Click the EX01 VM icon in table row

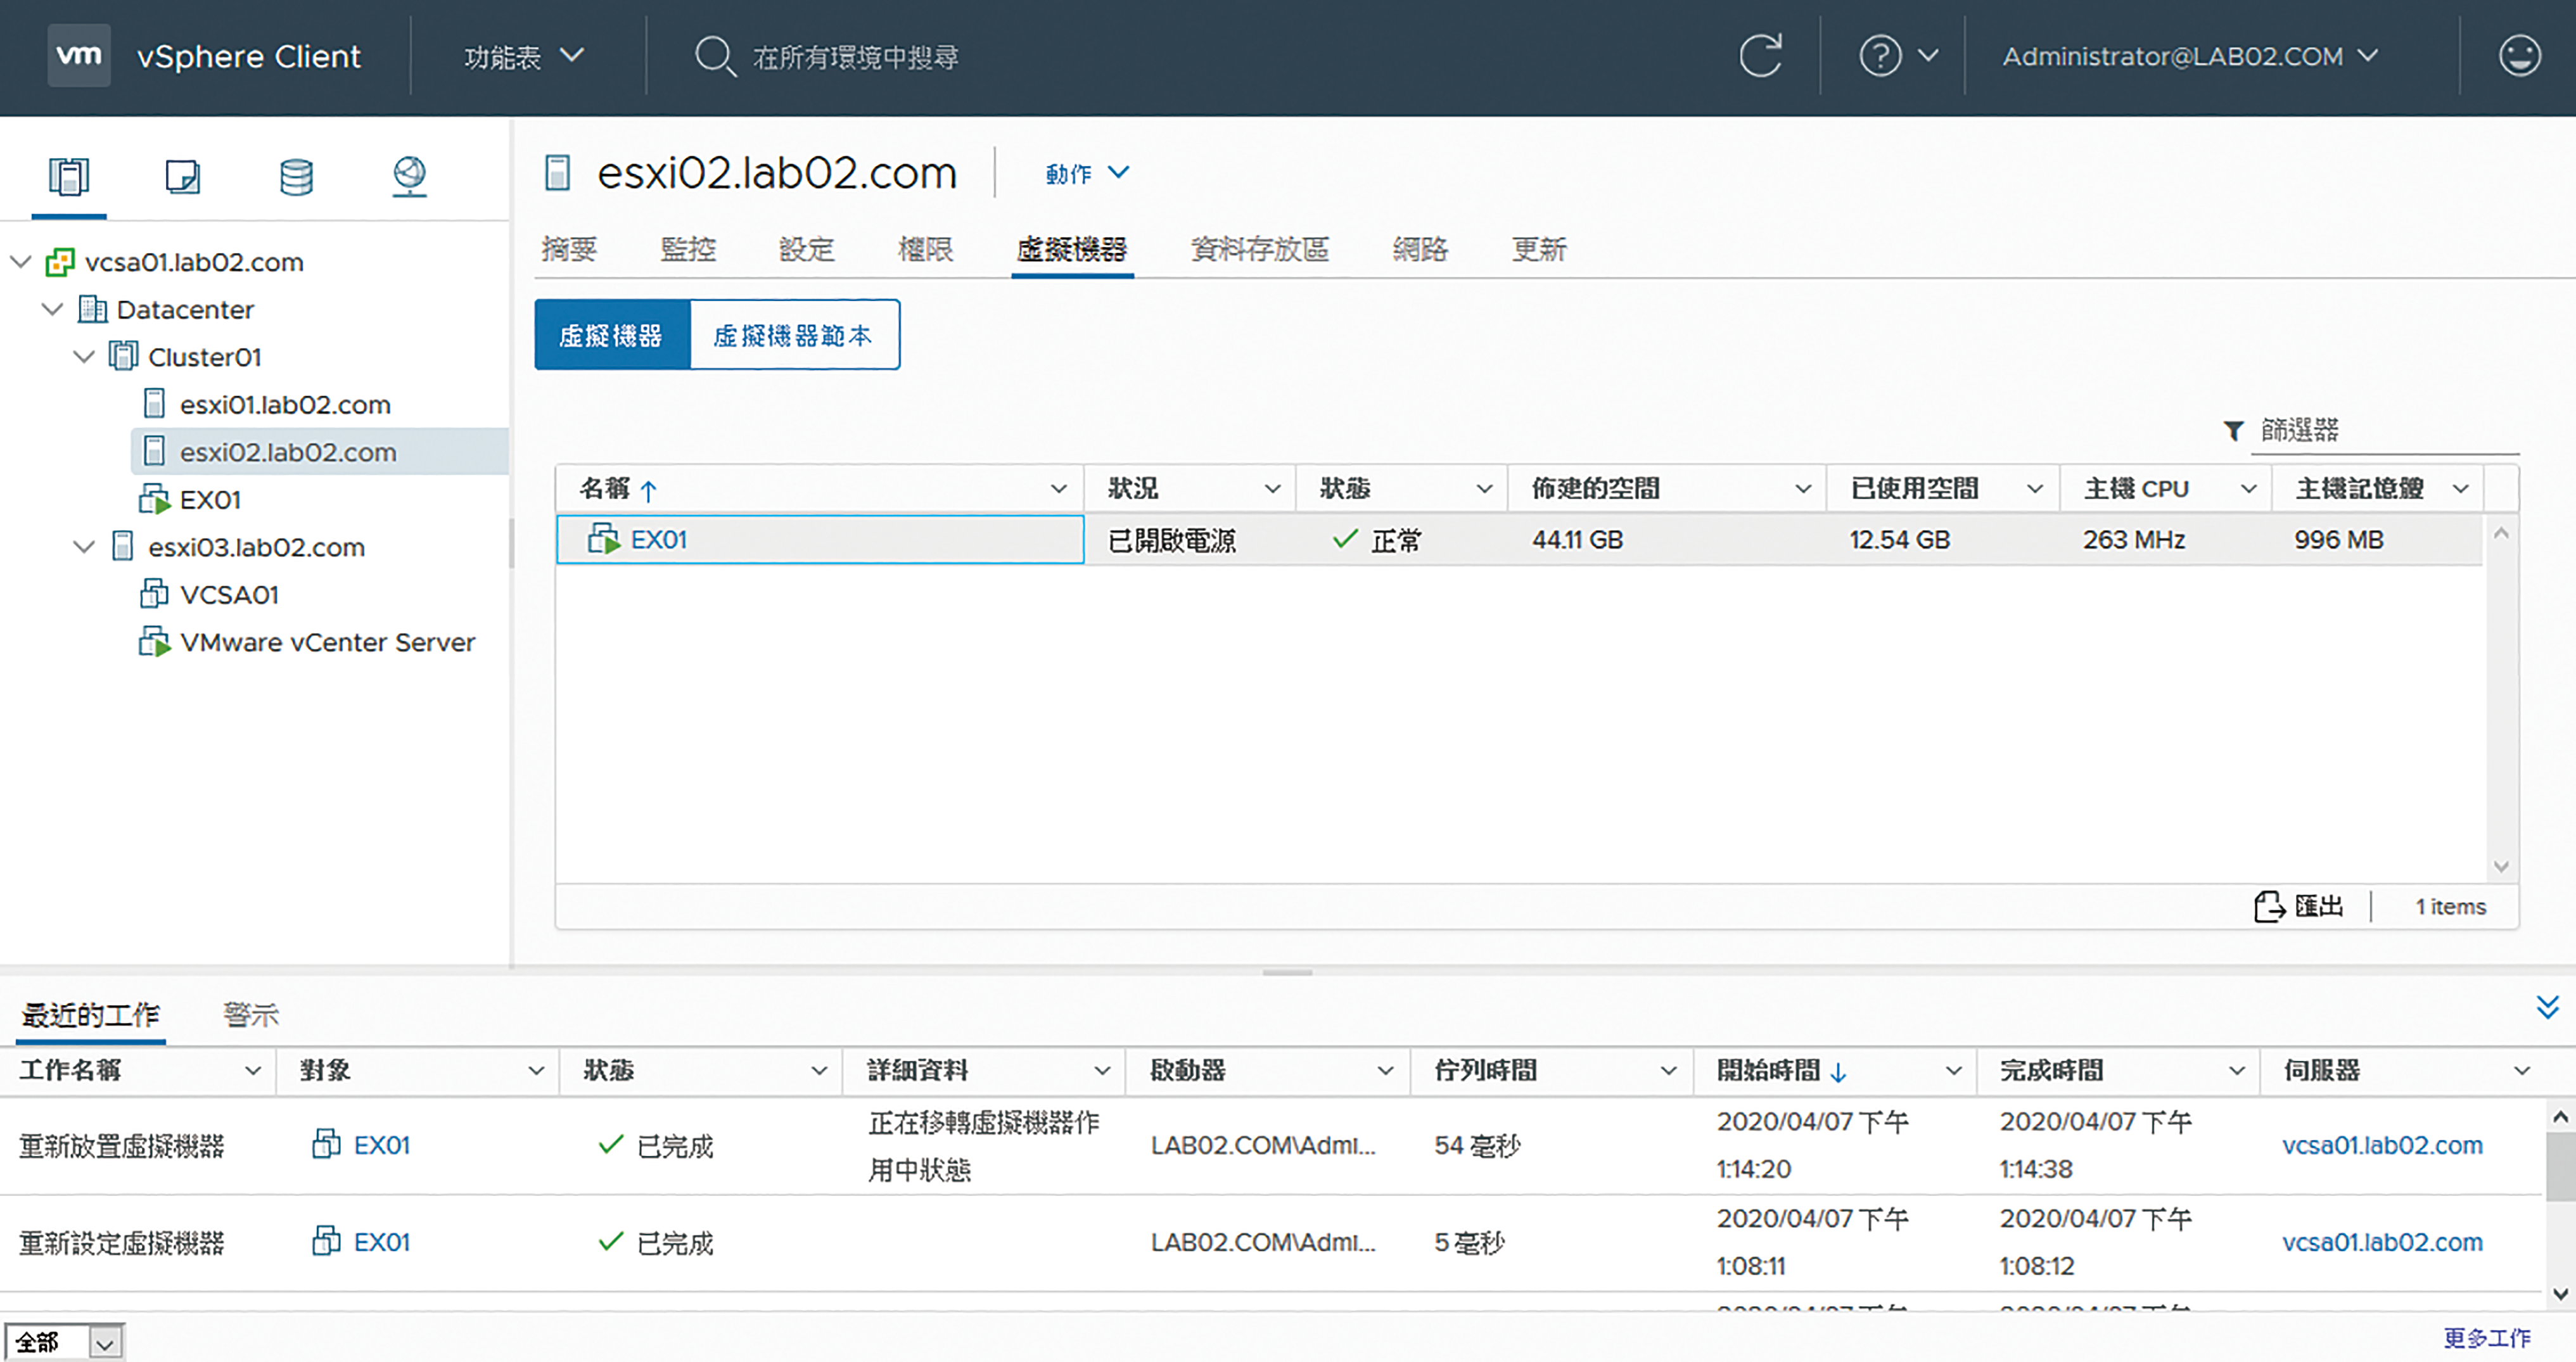[604, 539]
